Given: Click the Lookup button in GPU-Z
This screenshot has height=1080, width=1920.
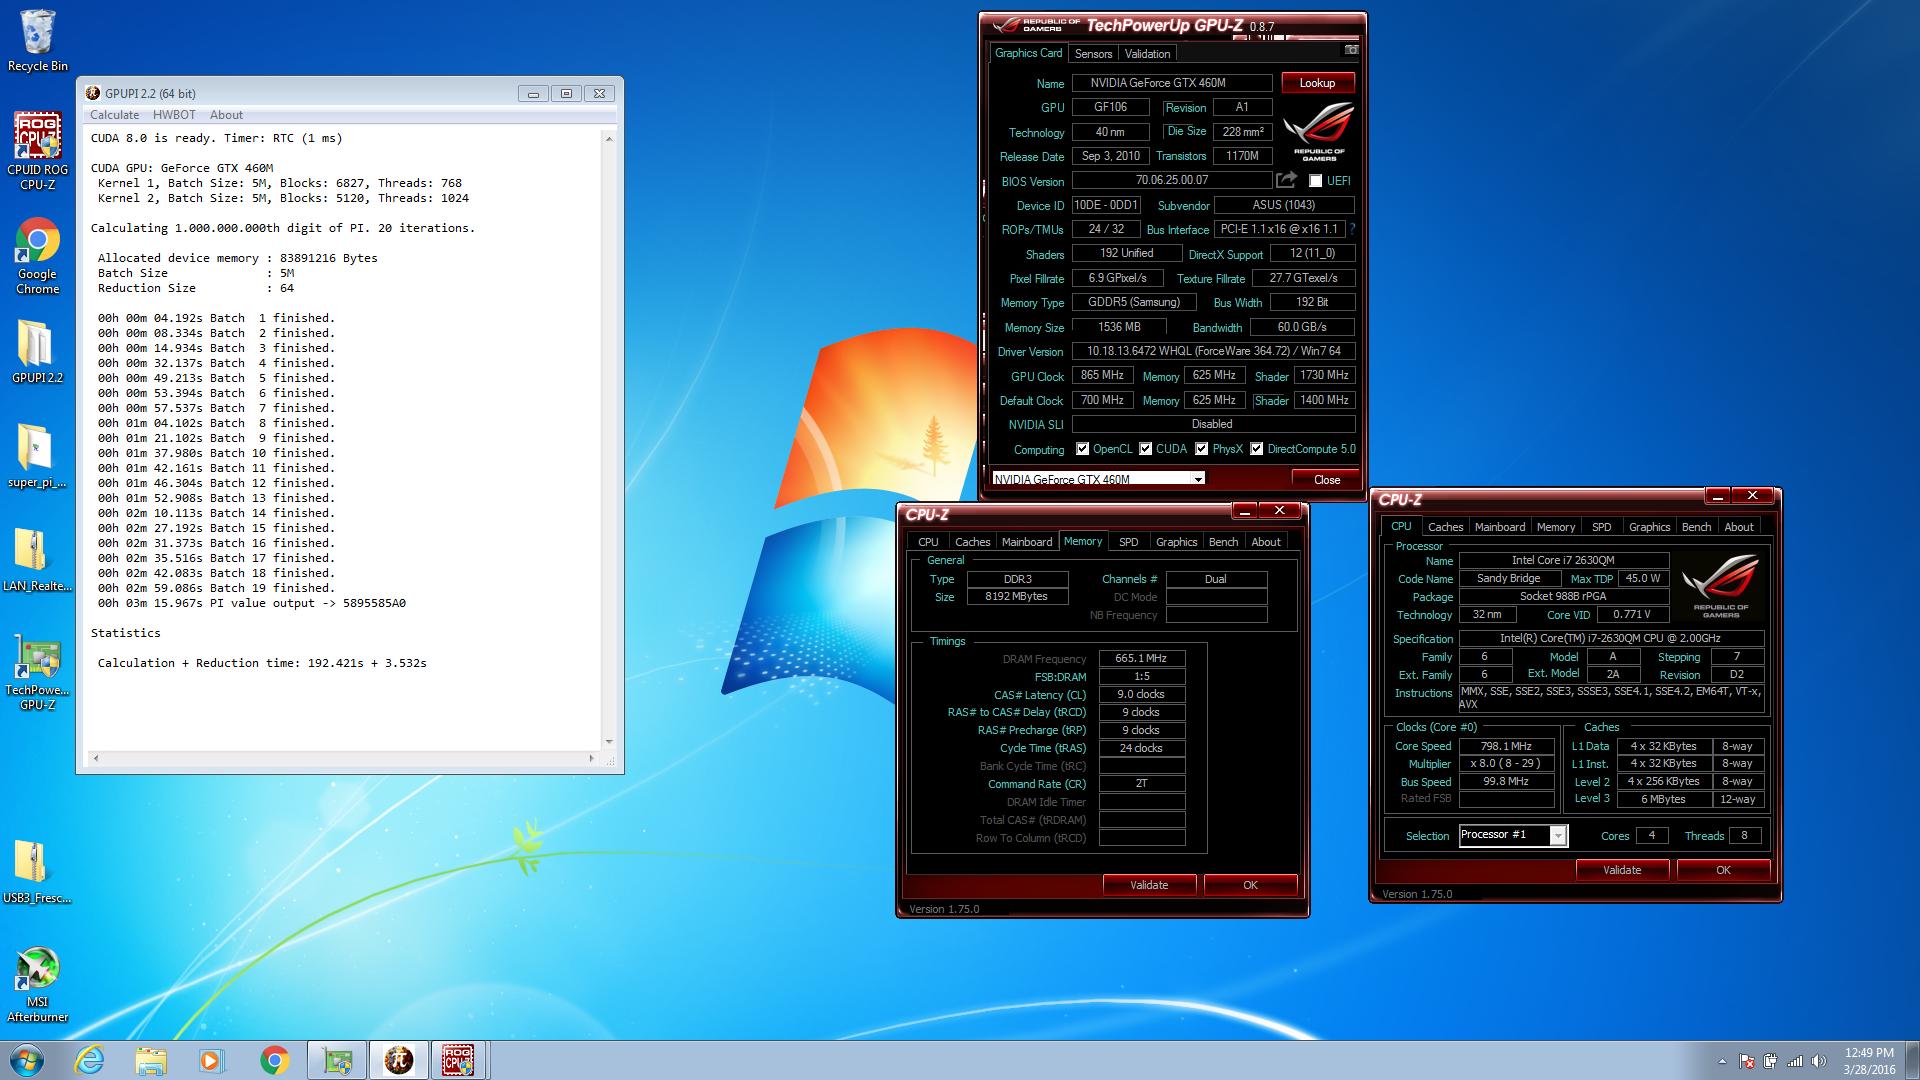Looking at the screenshot, I should (x=1317, y=83).
